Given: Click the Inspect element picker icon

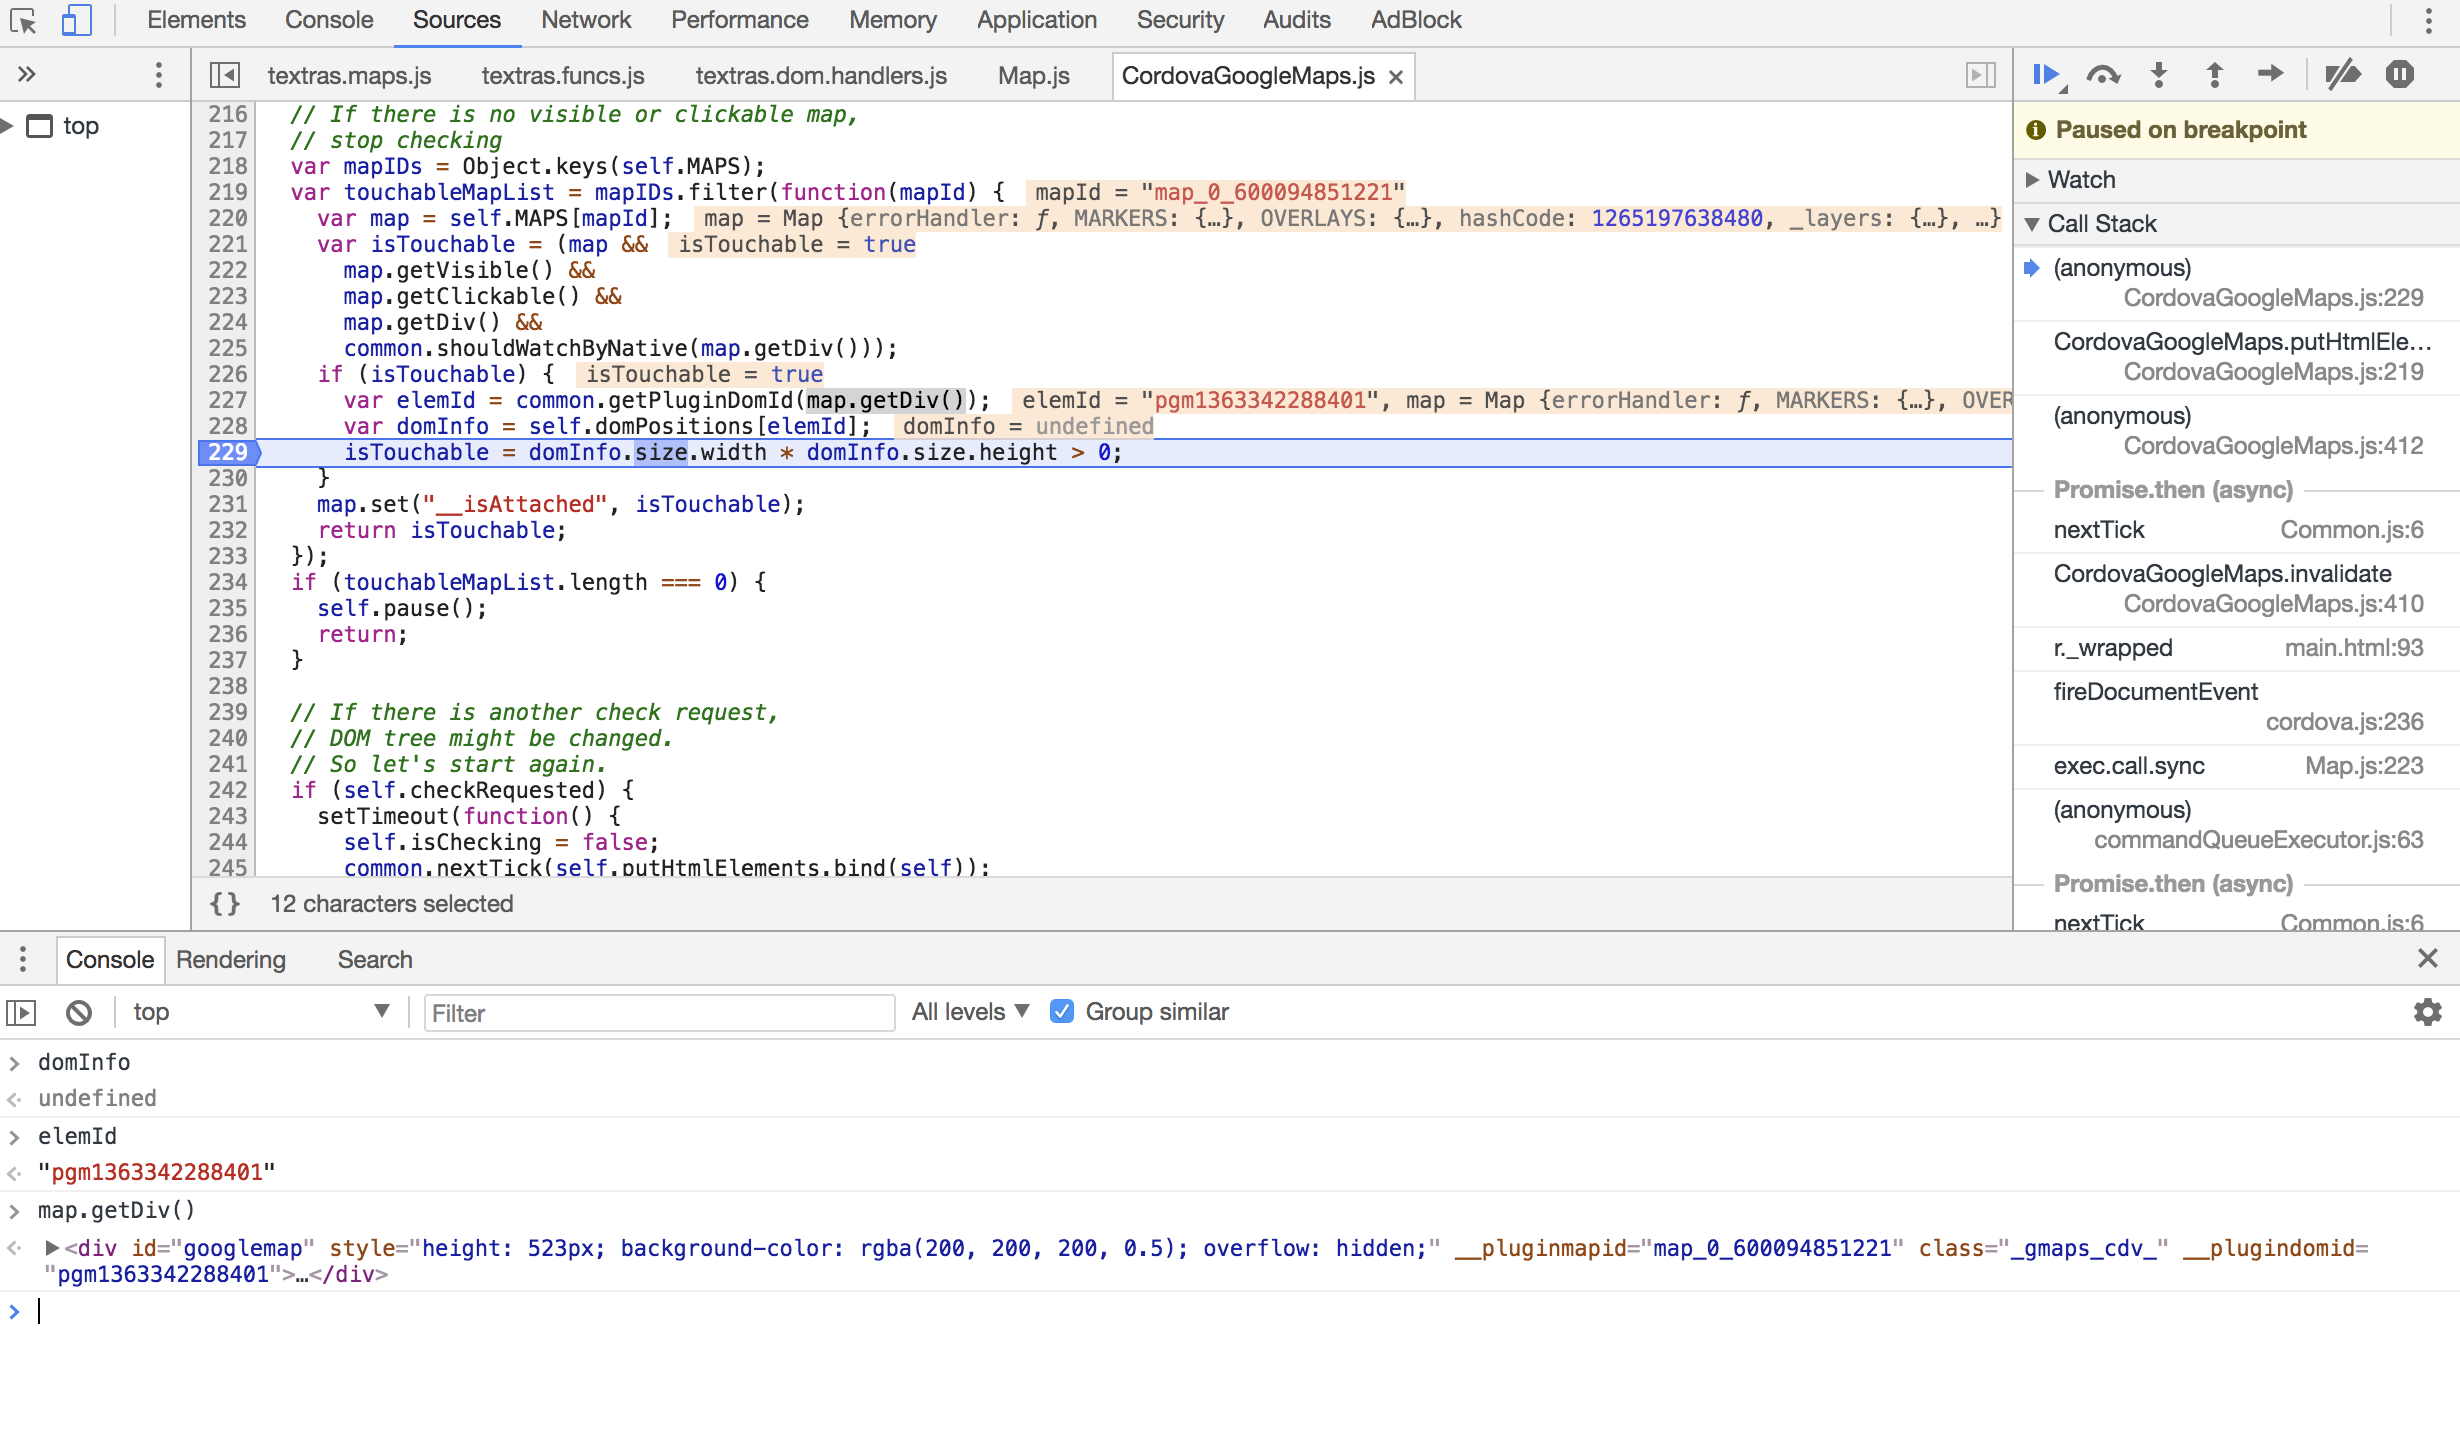Looking at the screenshot, I should point(25,20).
